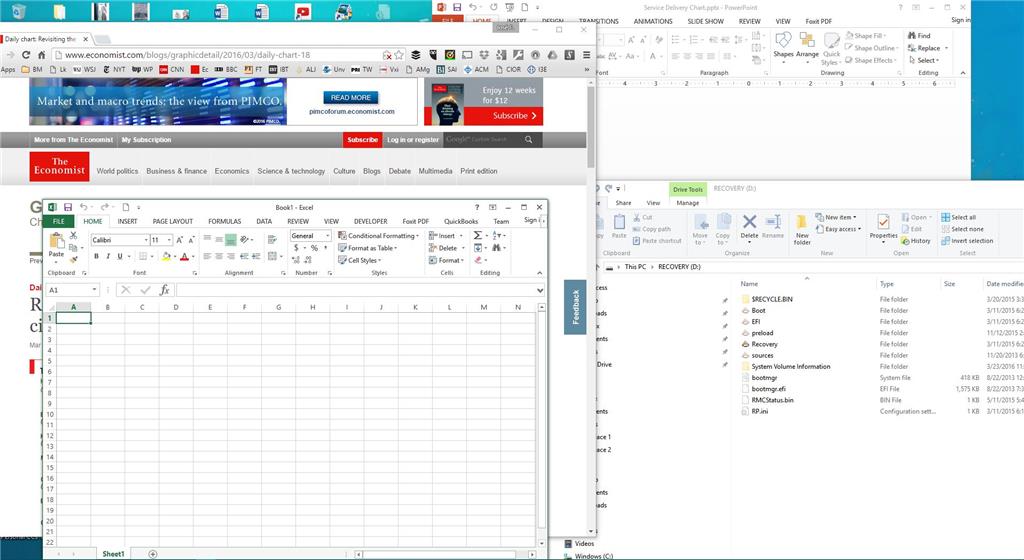The image size is (1024, 560).
Task: Switch to the PAGE LAYOUT tab in Excel
Action: [x=172, y=221]
